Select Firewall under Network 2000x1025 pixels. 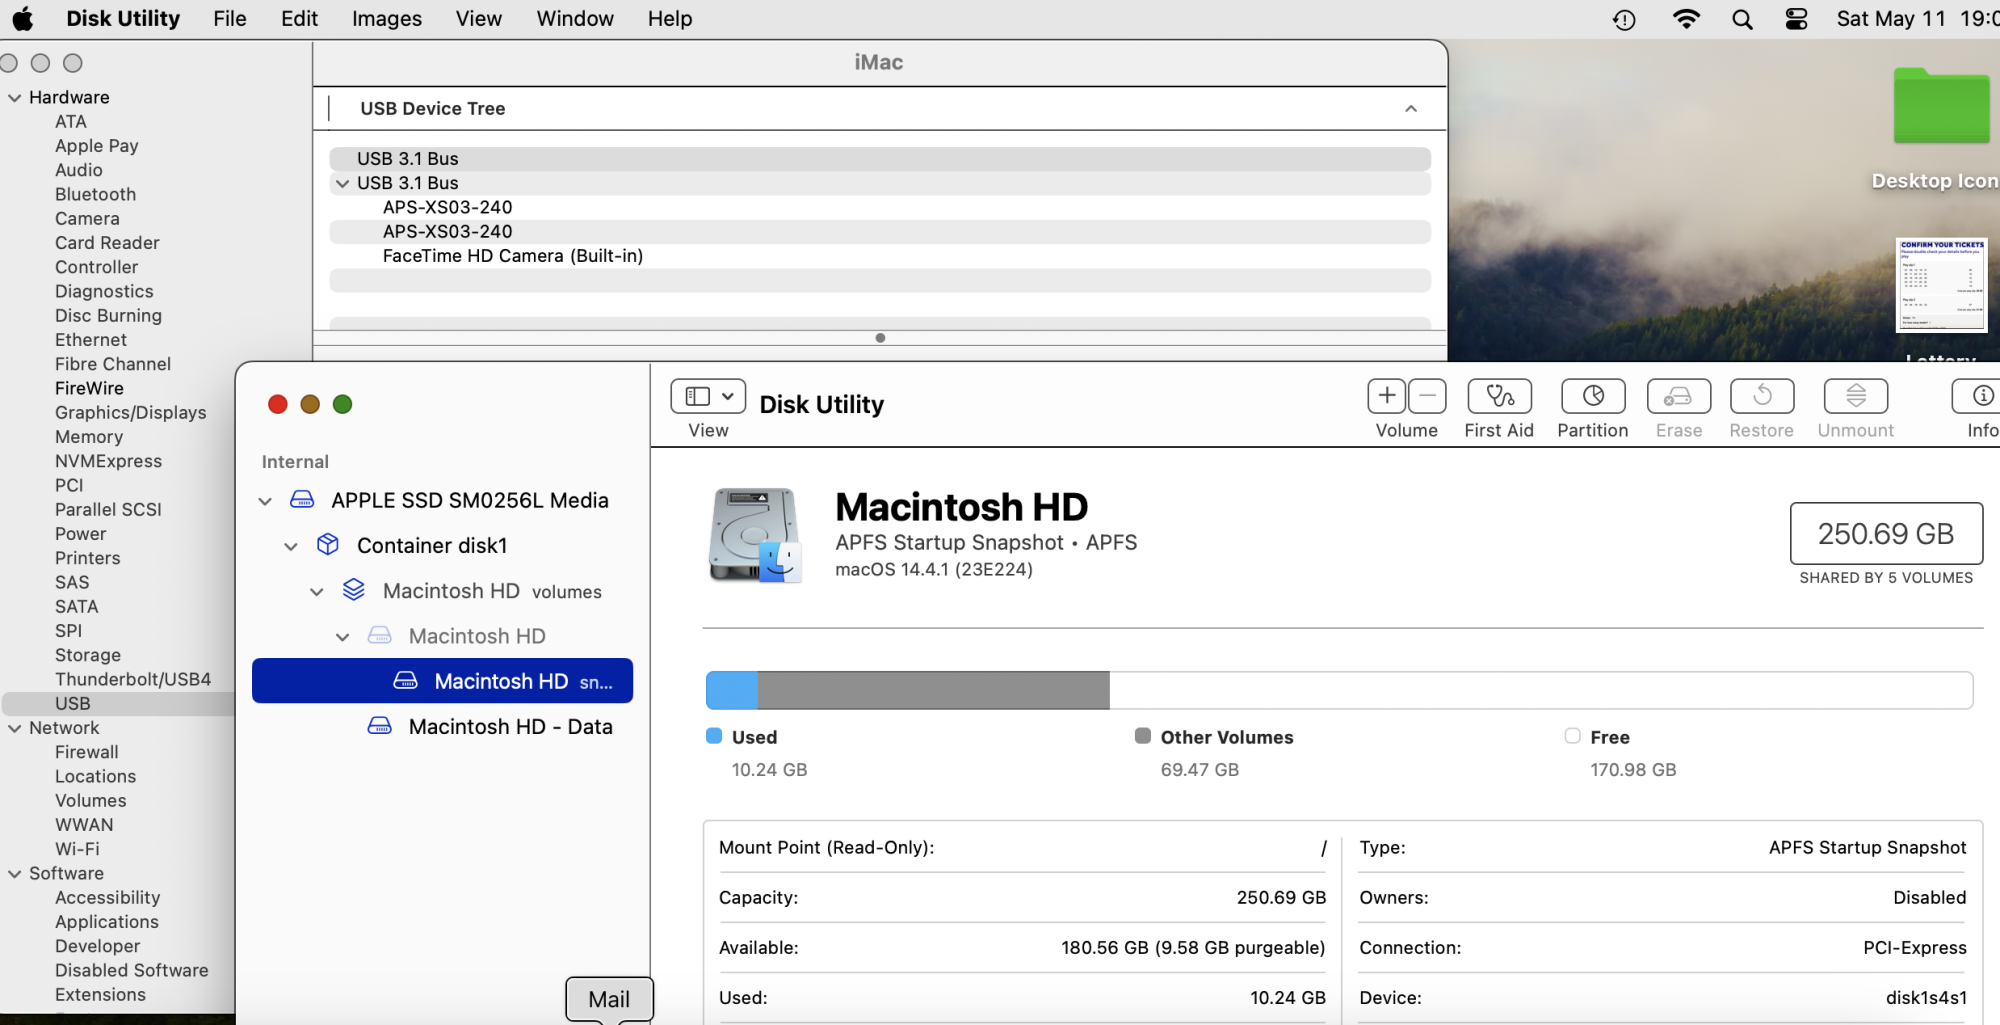pos(87,752)
